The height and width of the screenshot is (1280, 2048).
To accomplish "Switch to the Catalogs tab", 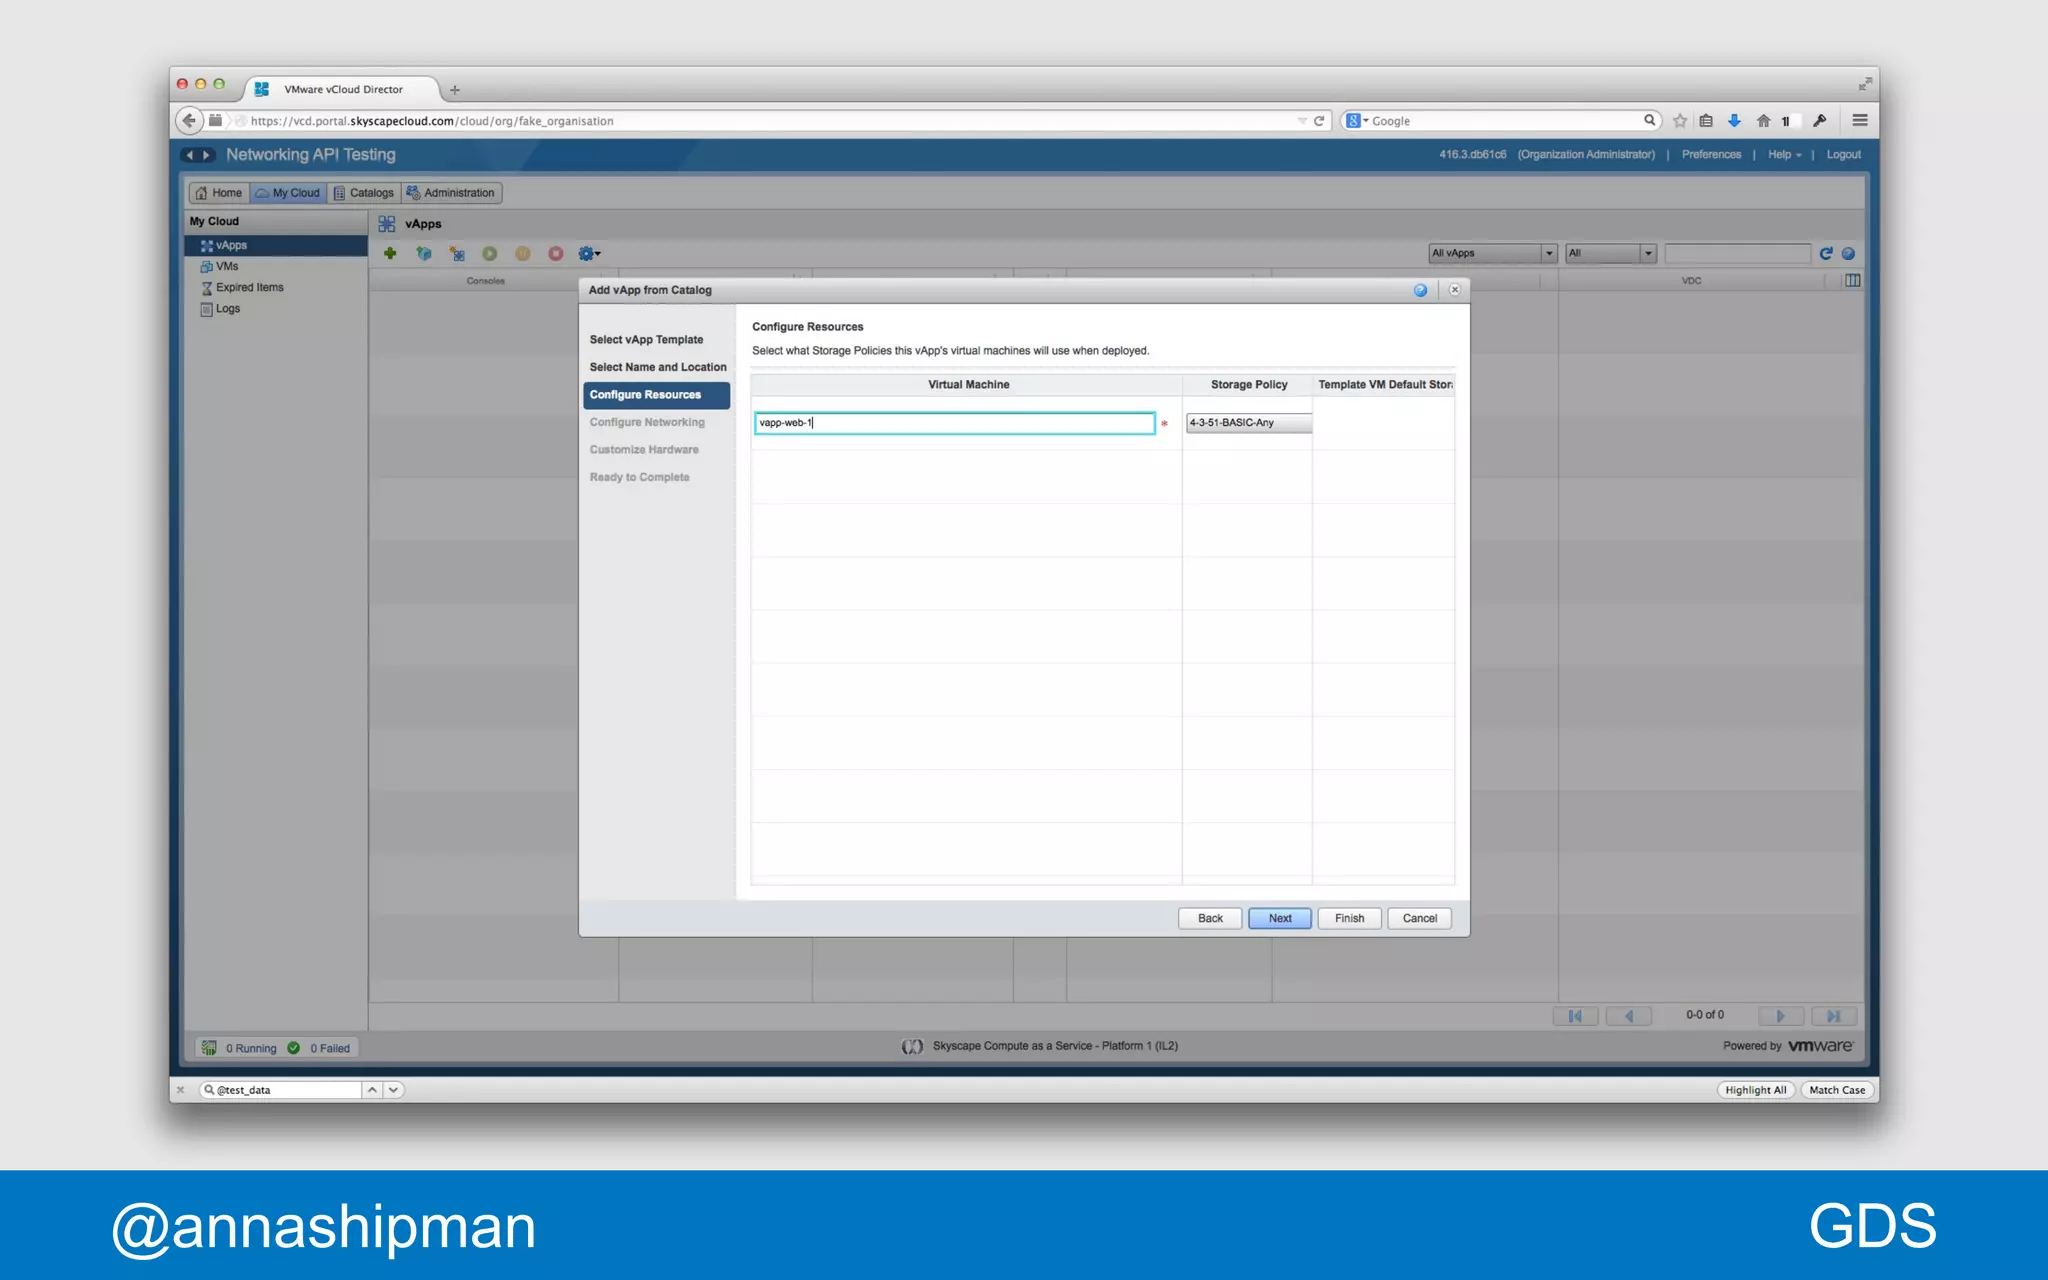I will [364, 193].
